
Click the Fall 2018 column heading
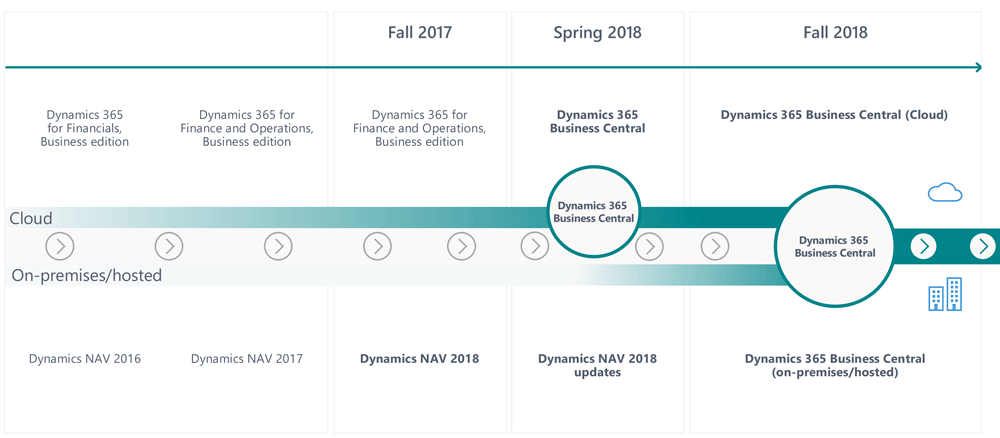[835, 33]
